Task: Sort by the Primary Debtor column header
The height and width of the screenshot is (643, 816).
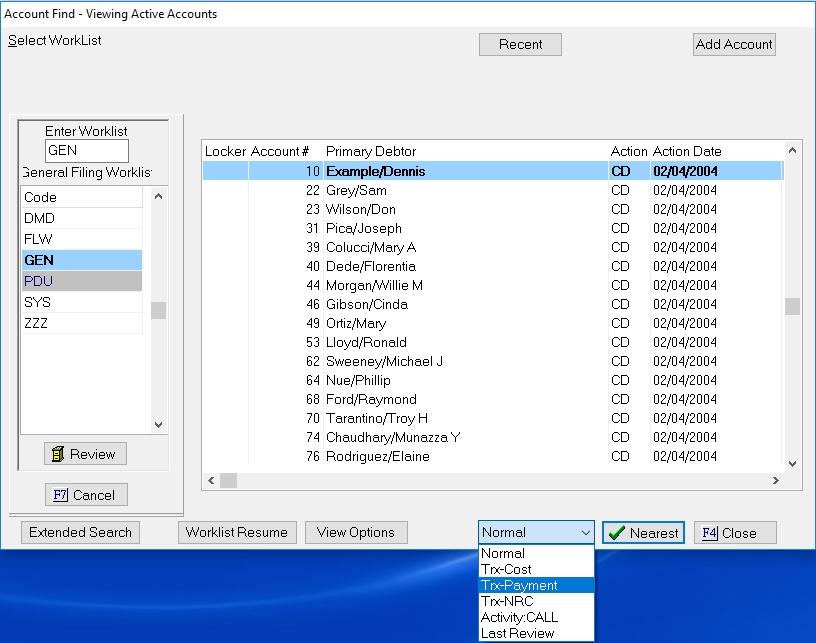Action: [371, 151]
